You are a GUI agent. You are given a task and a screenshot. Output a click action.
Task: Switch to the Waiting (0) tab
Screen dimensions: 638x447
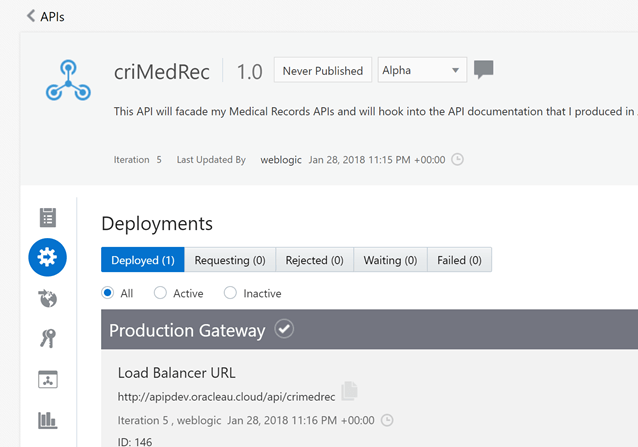click(390, 260)
